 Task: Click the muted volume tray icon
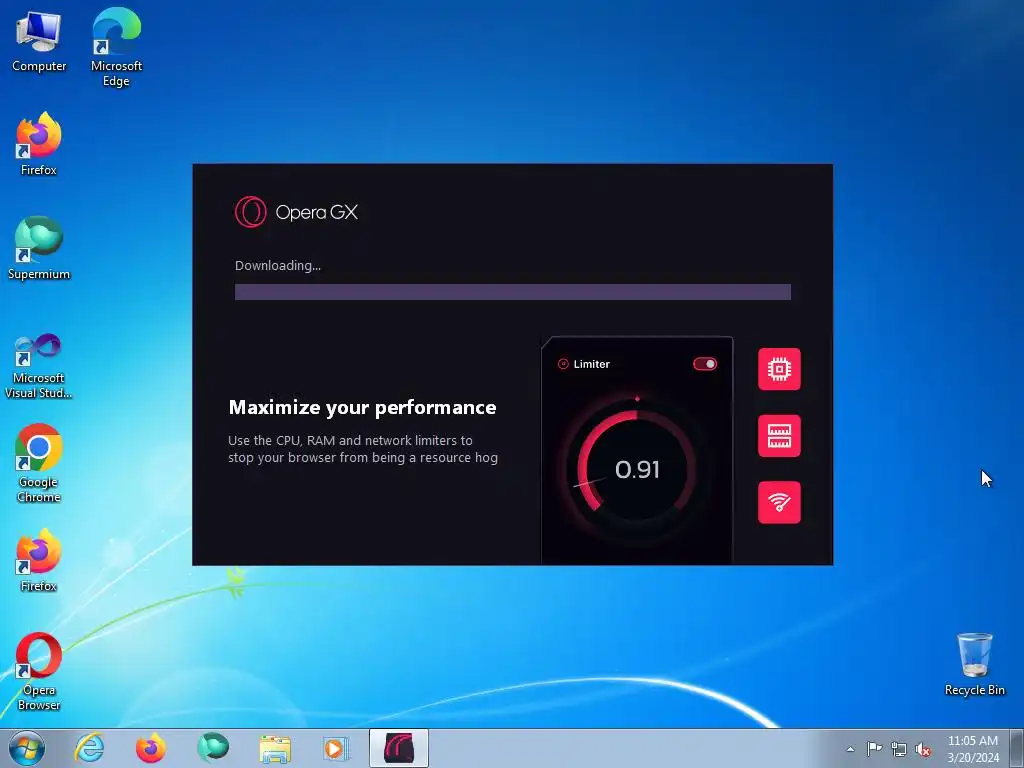[x=923, y=749]
